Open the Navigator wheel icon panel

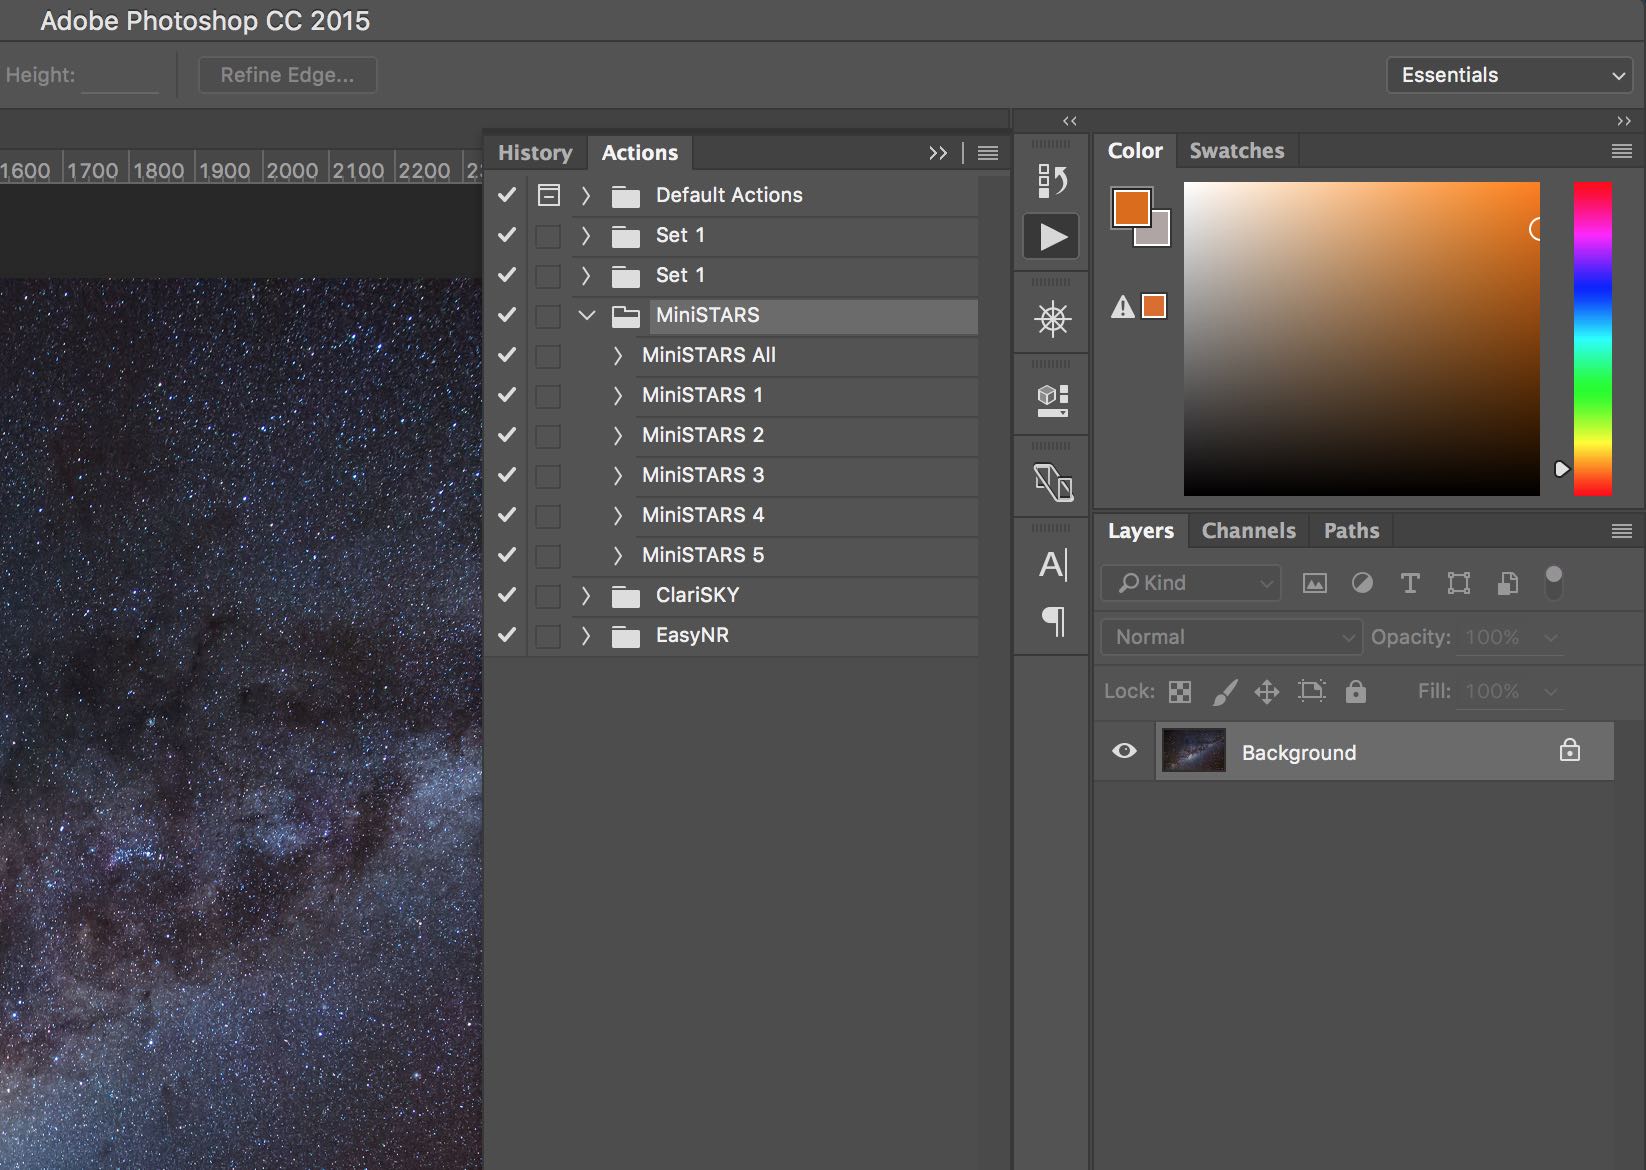coord(1052,319)
